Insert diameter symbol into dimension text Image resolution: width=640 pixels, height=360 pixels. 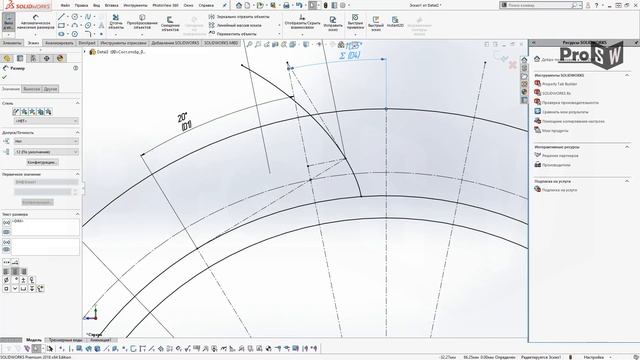(6, 280)
